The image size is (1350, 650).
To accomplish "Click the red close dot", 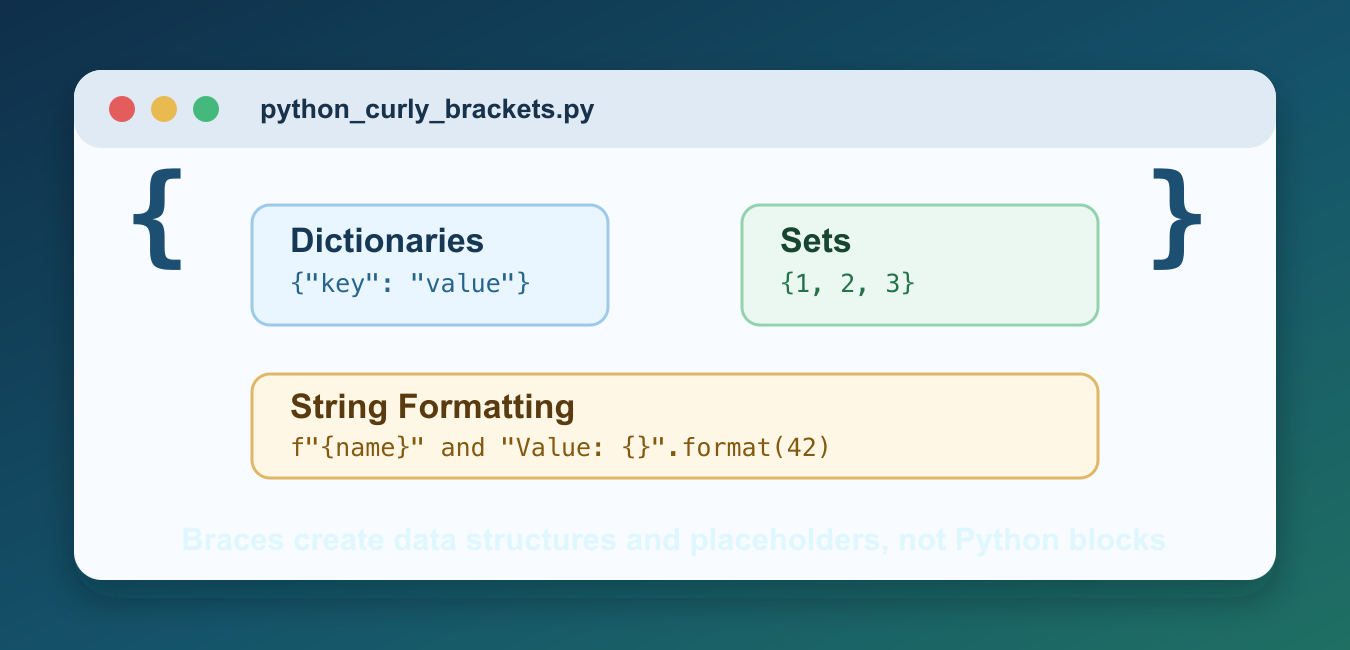I will [x=122, y=109].
